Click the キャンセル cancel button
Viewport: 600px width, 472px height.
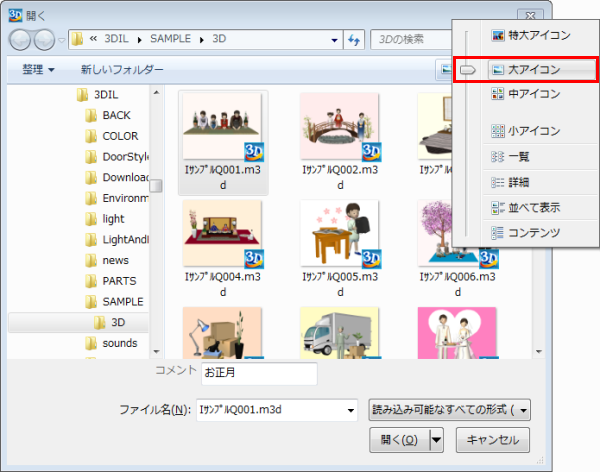tap(493, 440)
